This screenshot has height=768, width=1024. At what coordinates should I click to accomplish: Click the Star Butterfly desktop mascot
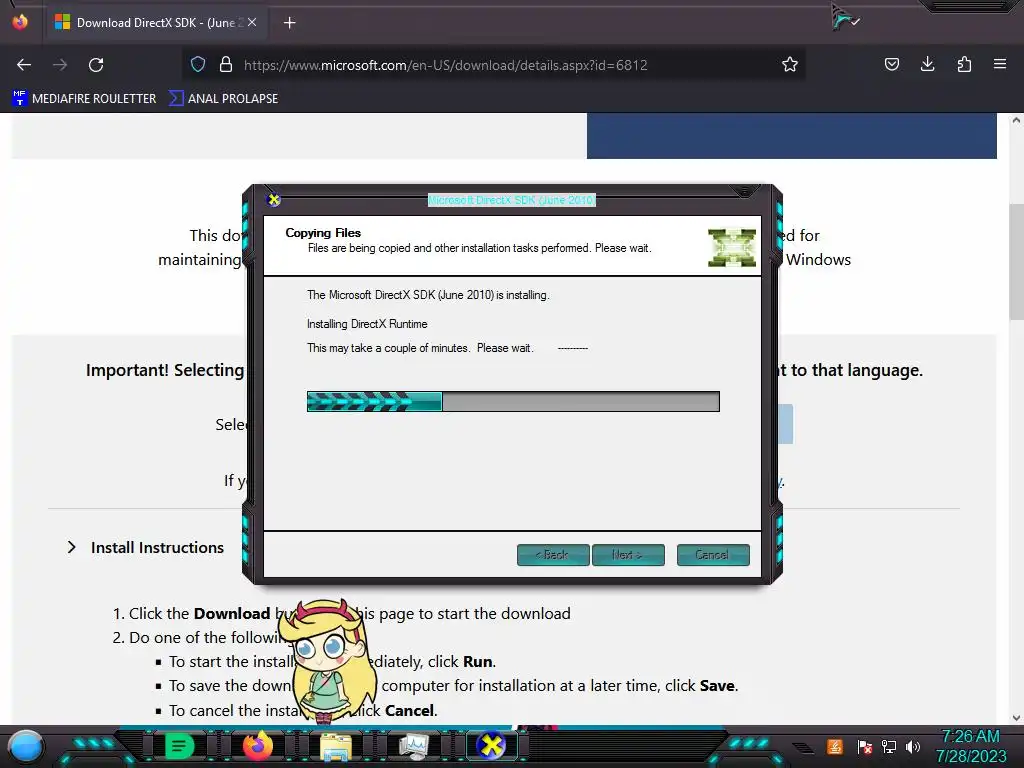[x=327, y=661]
